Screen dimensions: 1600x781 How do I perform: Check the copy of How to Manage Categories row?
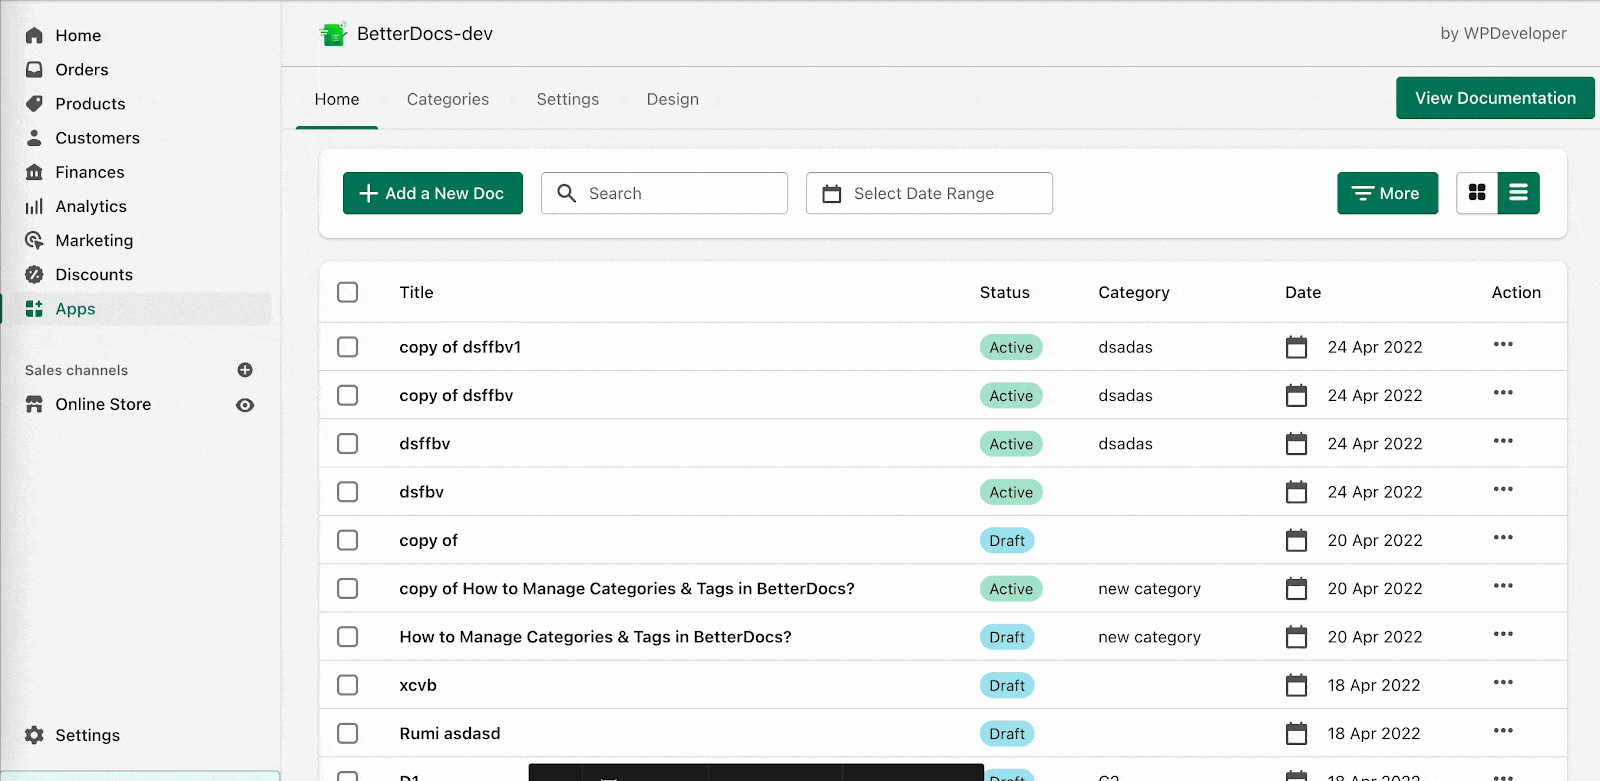click(348, 588)
